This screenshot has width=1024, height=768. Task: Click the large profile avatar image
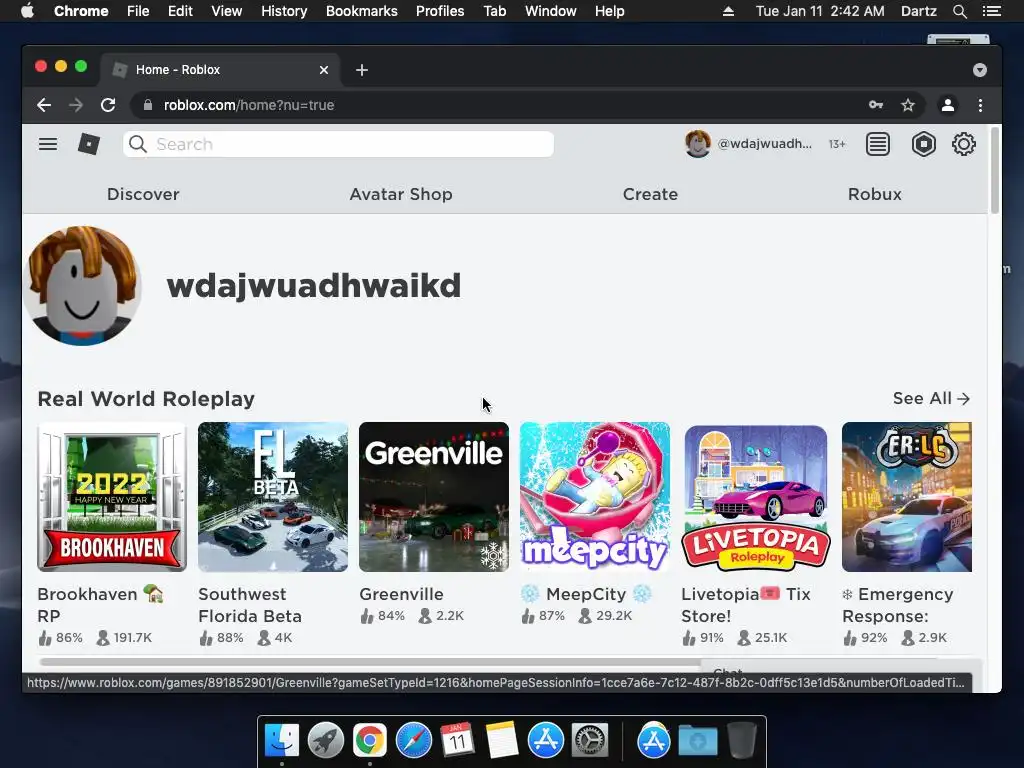click(82, 285)
